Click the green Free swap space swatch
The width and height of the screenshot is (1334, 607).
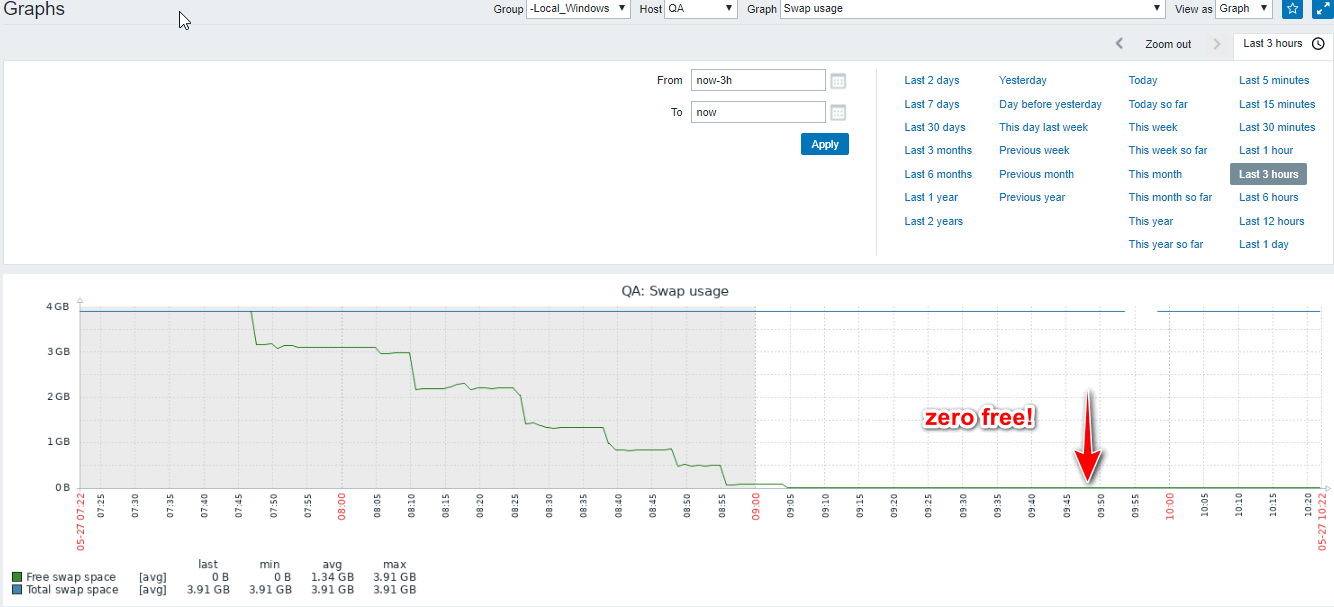click(x=17, y=577)
